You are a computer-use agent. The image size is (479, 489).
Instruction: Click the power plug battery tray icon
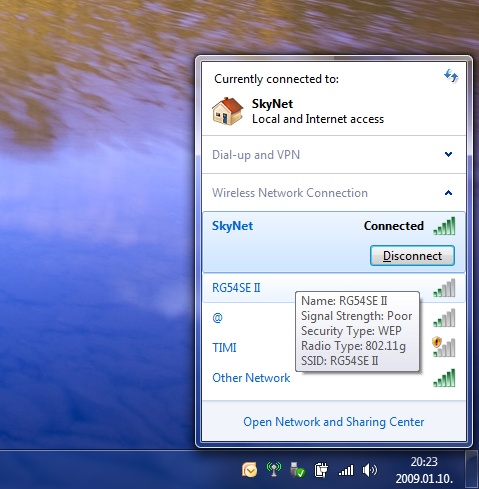pyautogui.click(x=321, y=470)
